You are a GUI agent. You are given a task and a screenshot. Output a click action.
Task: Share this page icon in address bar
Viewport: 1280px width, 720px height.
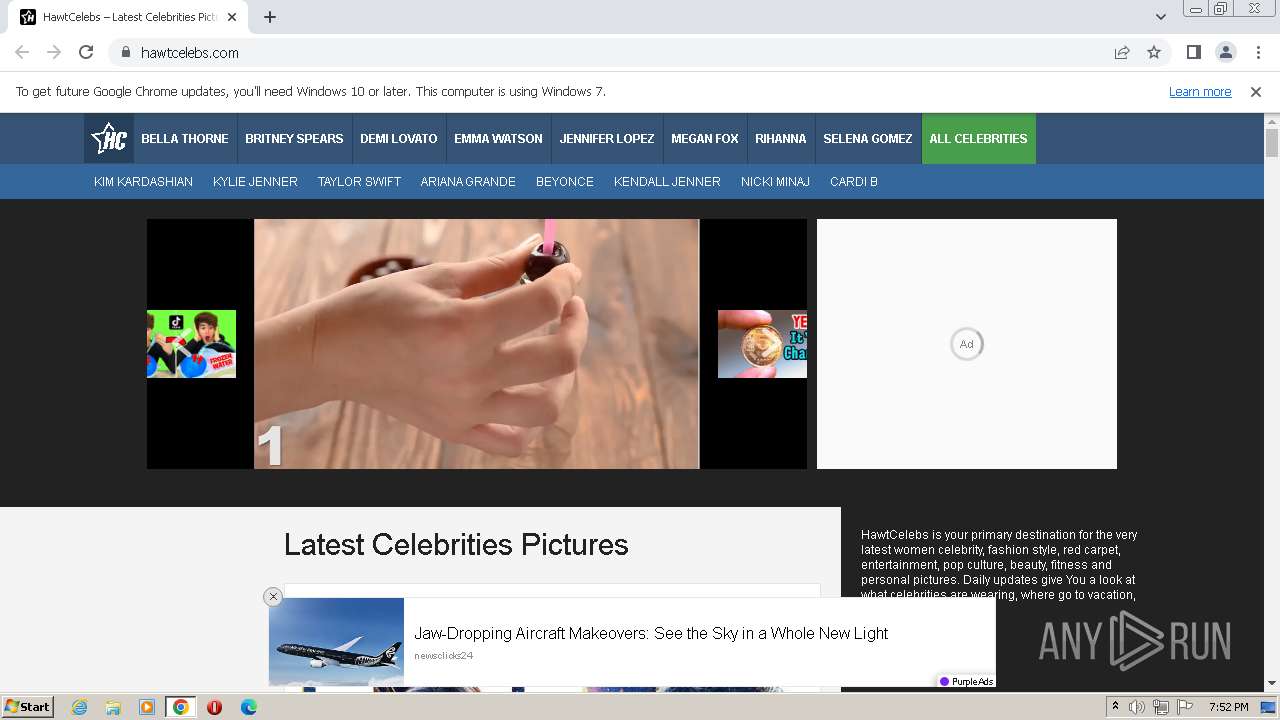[1122, 53]
